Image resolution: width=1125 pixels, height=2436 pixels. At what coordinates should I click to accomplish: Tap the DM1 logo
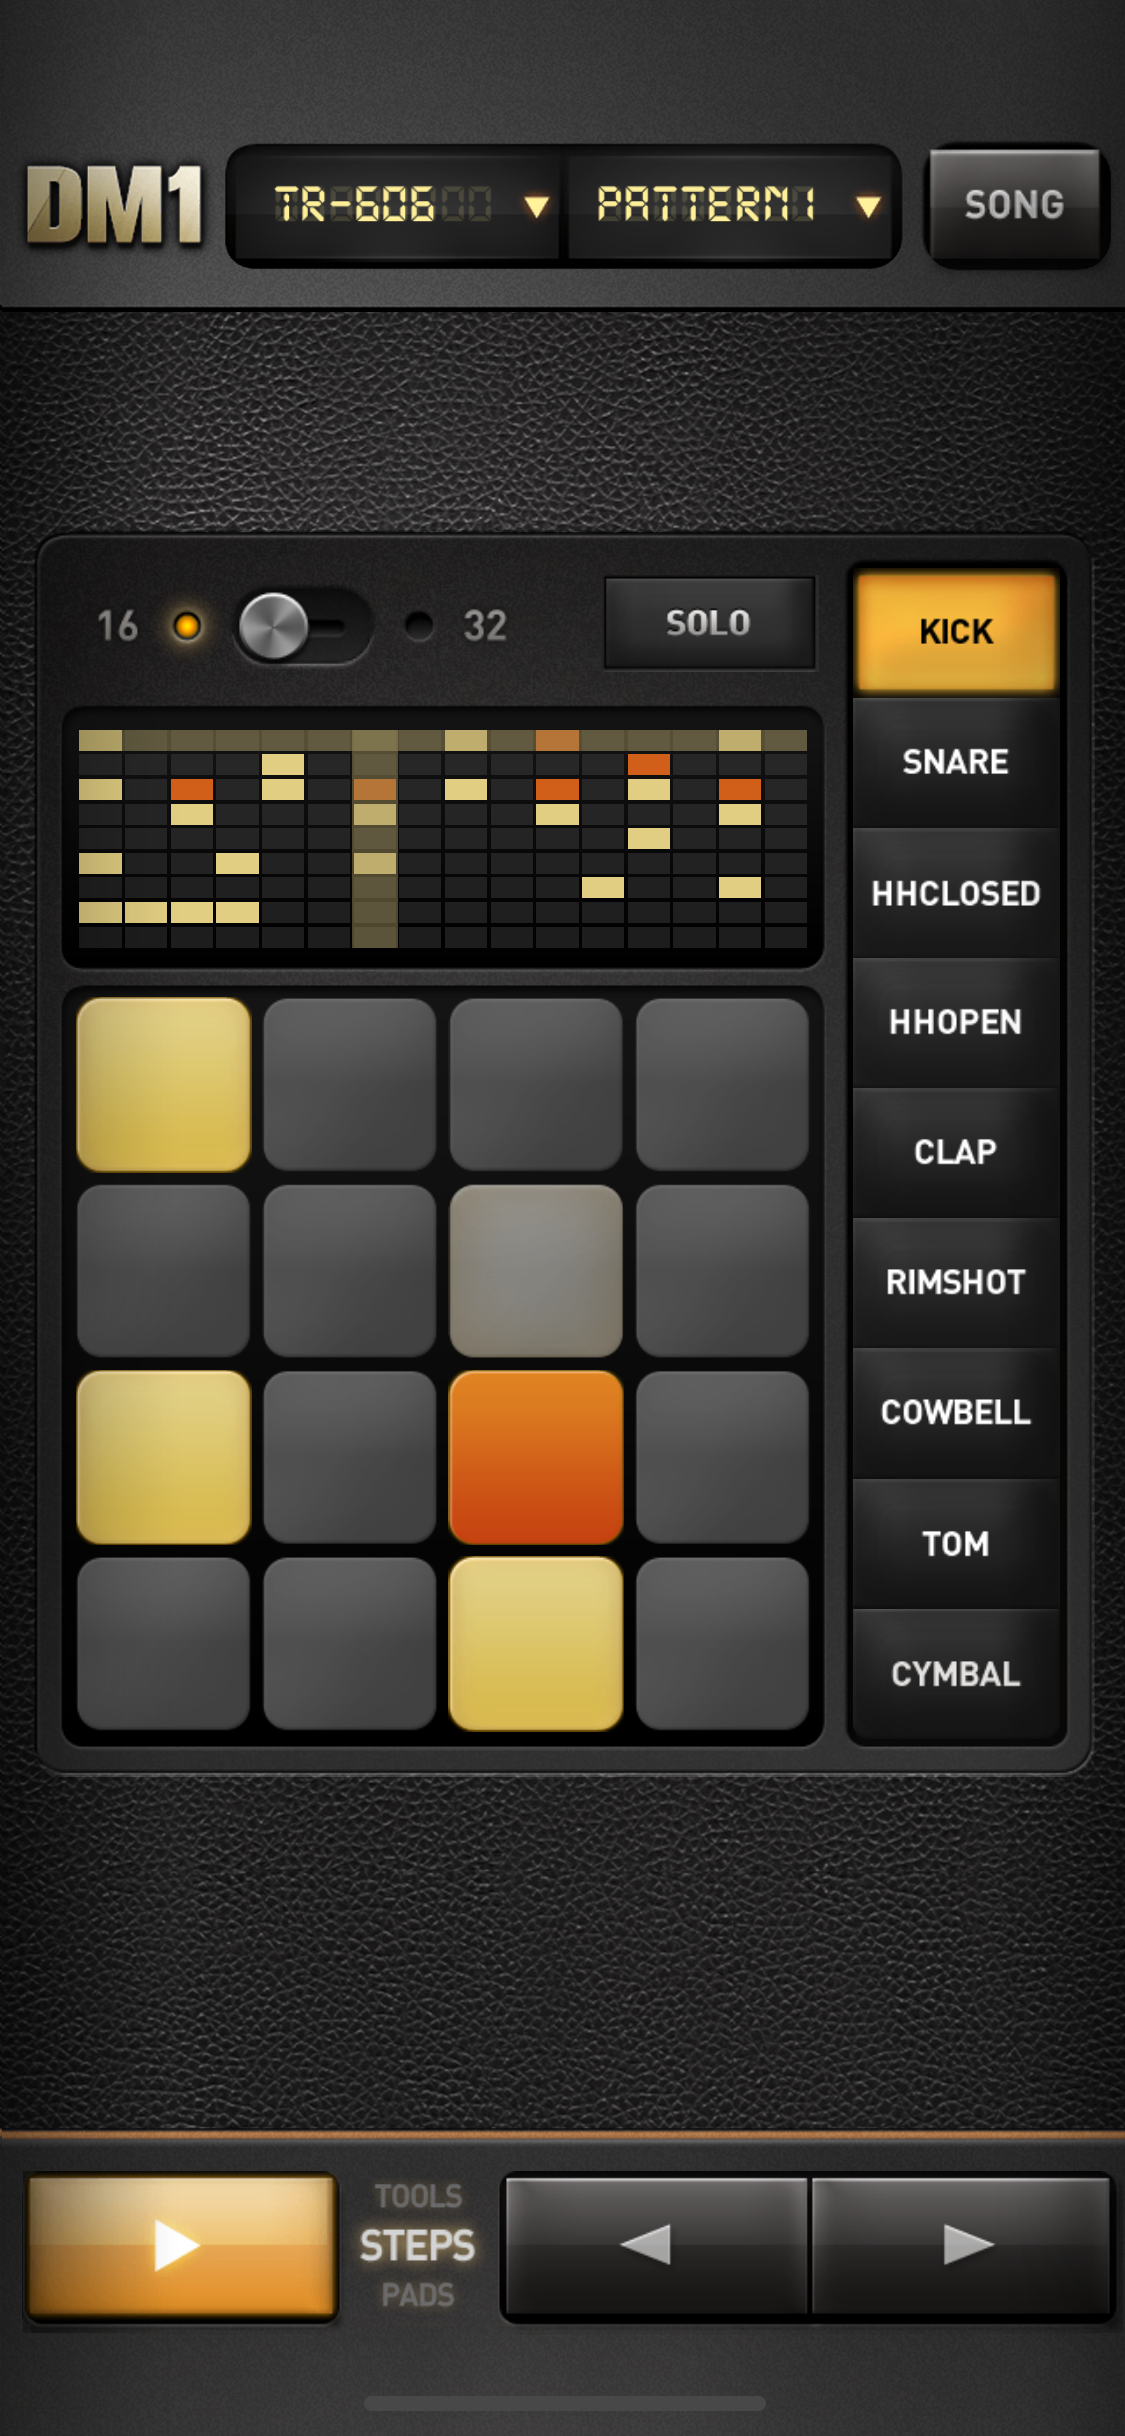pos(115,205)
